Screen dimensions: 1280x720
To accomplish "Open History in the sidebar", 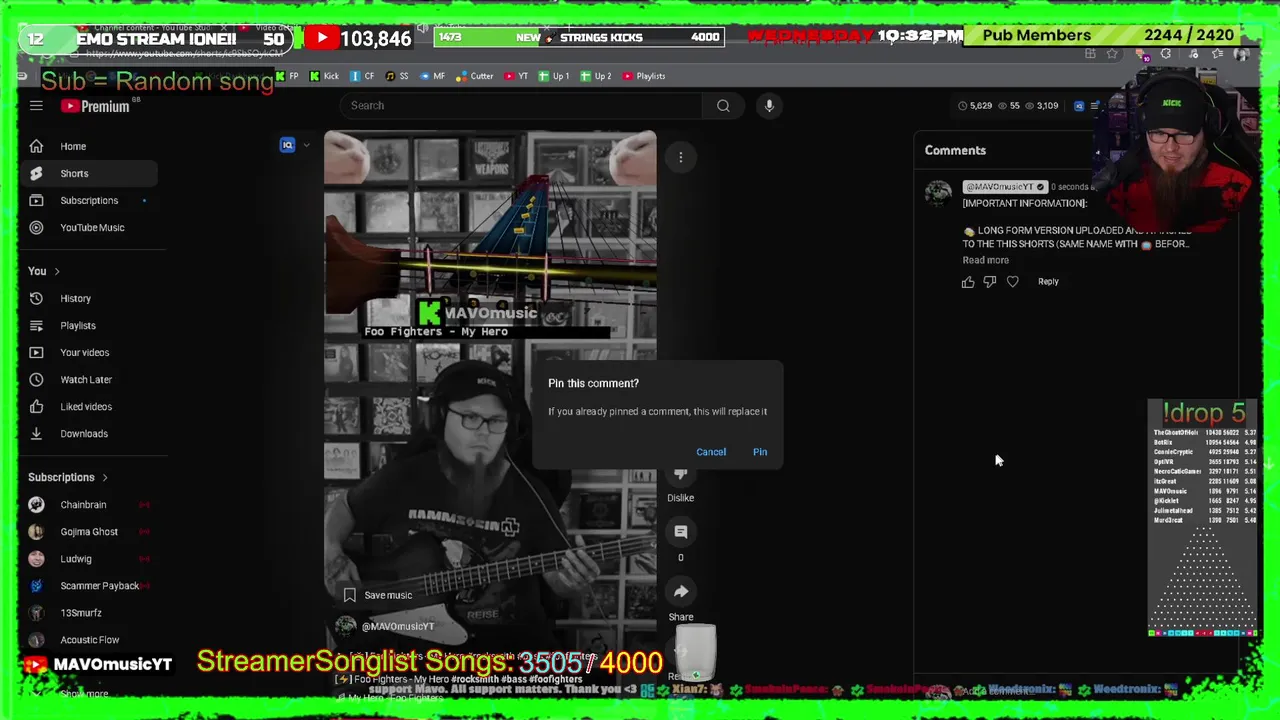I will click(92, 298).
